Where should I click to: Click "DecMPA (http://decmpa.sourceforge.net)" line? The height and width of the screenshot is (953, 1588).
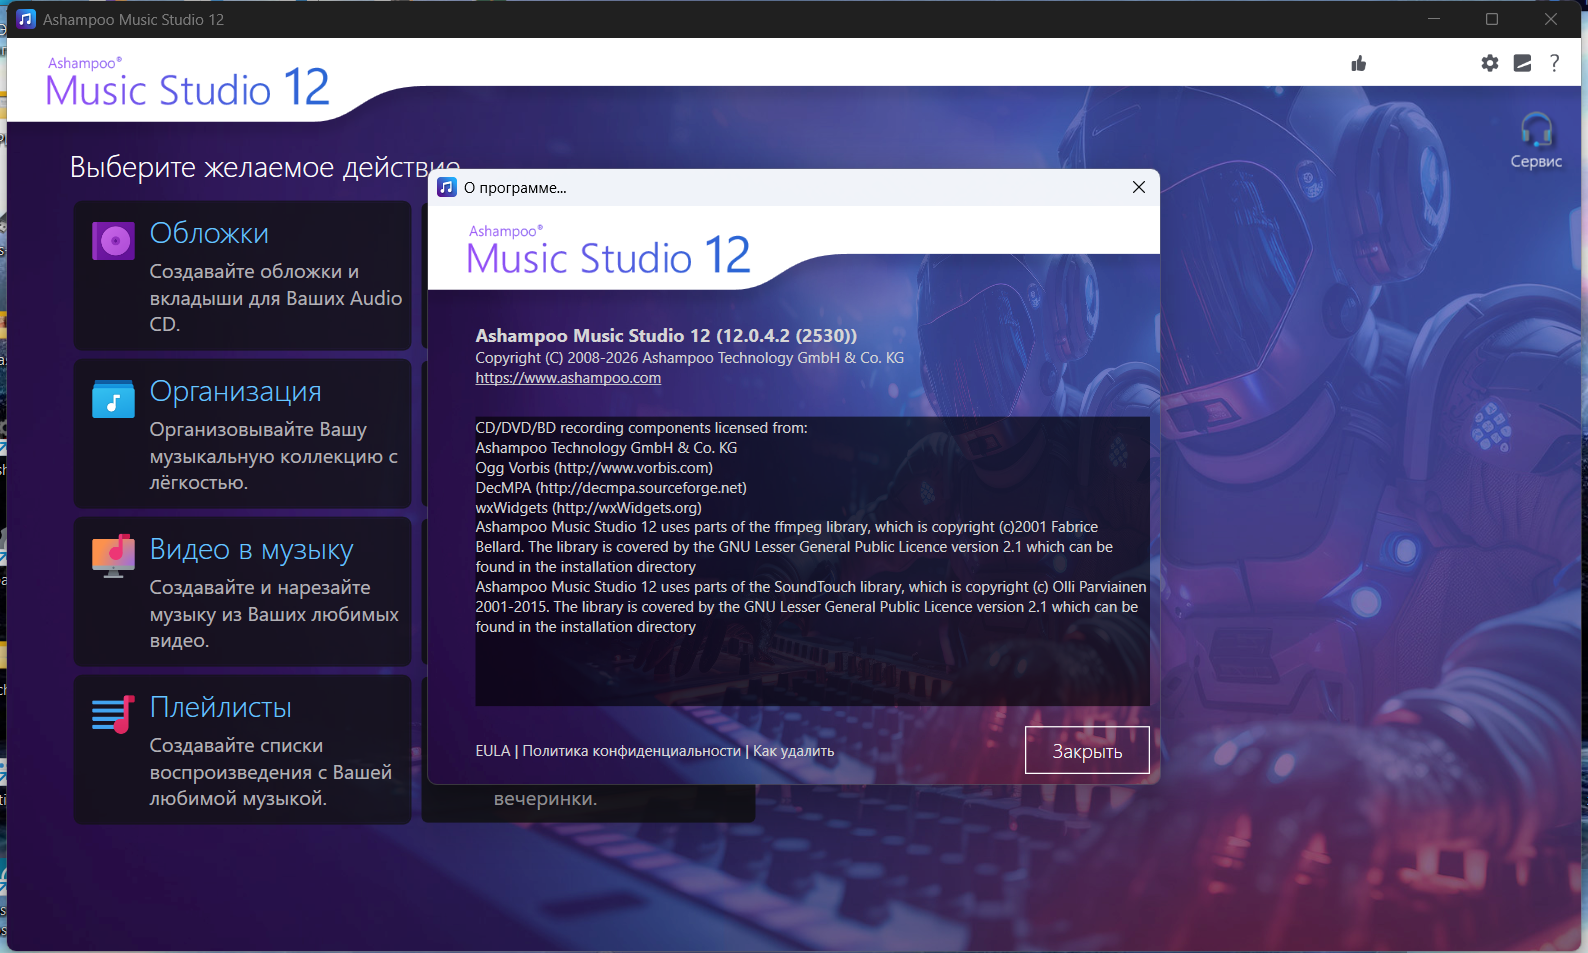point(611,488)
